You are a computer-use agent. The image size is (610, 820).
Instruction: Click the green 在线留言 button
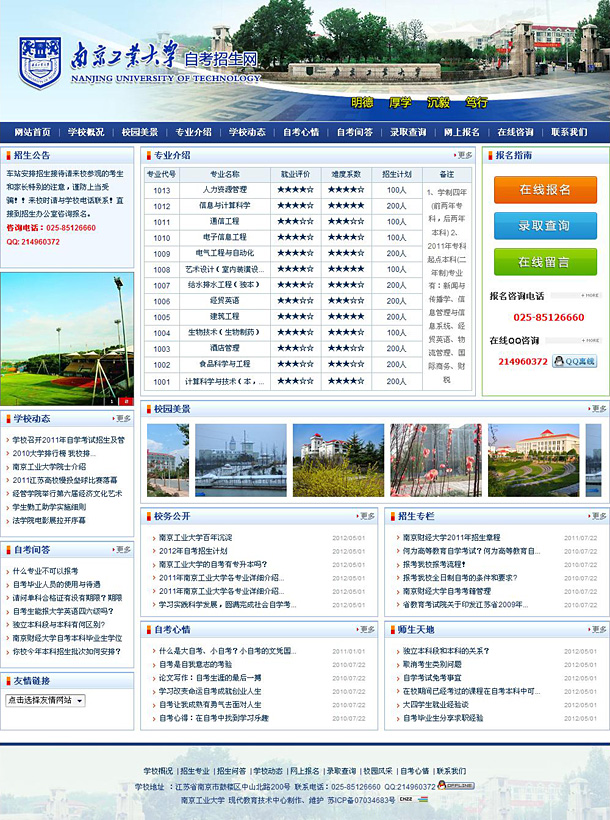pyautogui.click(x=545, y=261)
